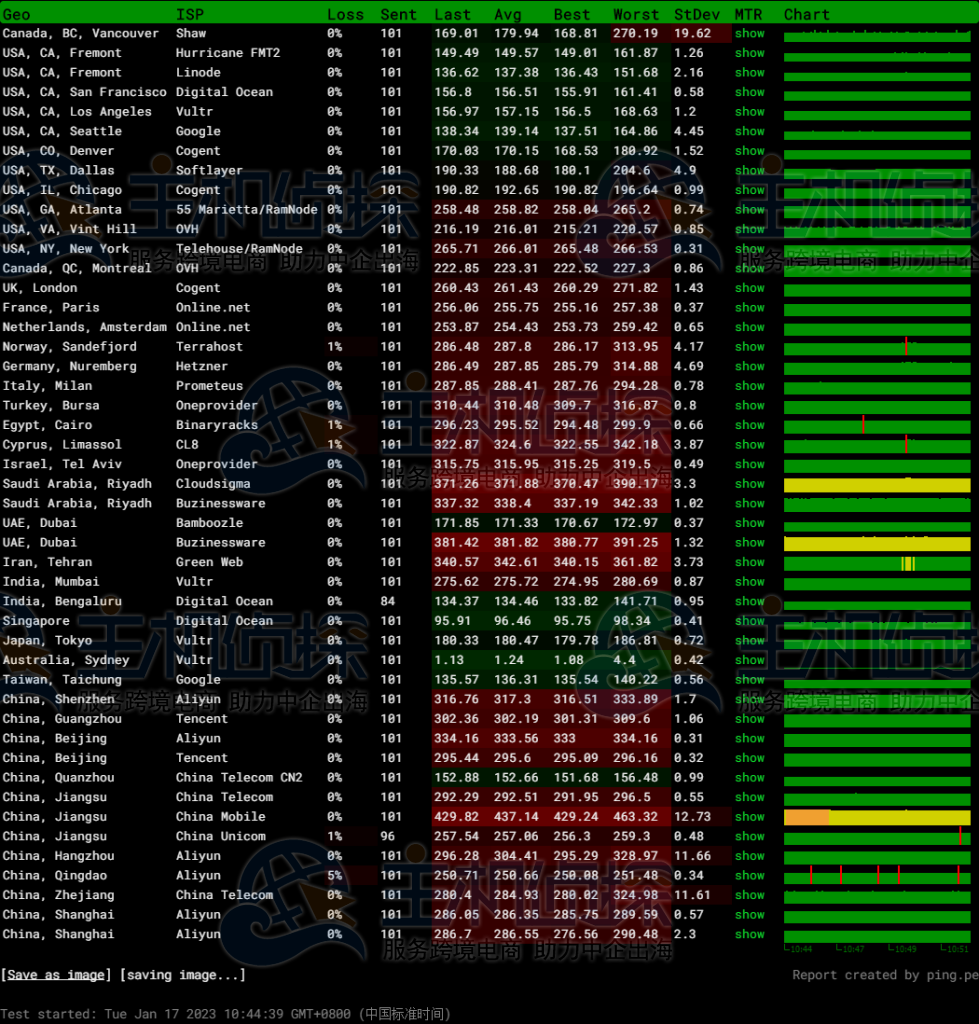Click the 5% loss value for Qingdao

point(334,876)
